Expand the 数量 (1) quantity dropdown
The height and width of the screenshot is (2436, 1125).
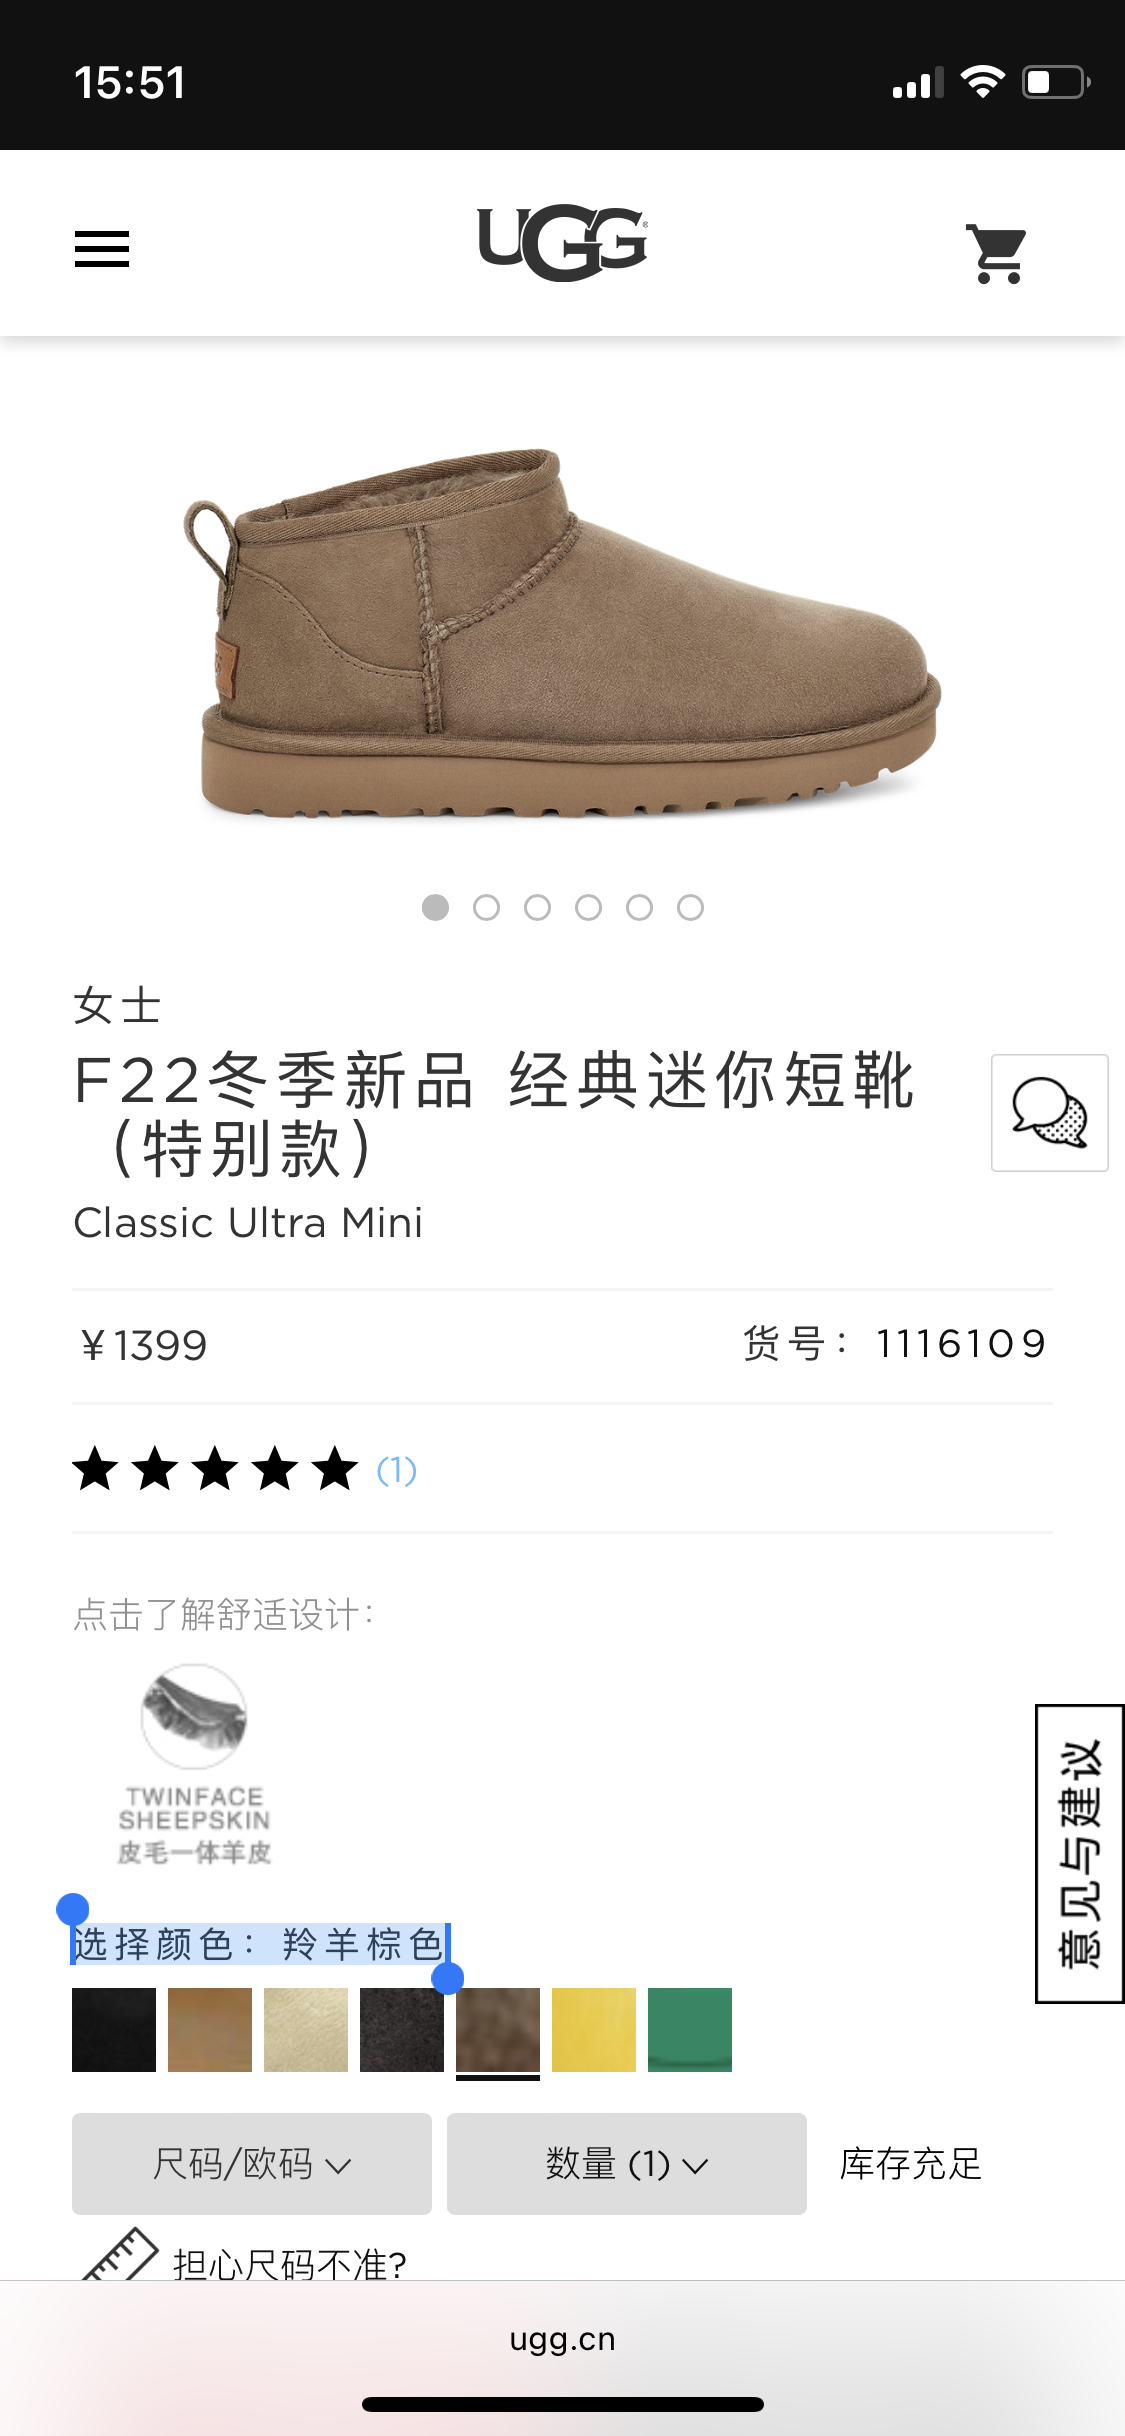pyautogui.click(x=627, y=2164)
